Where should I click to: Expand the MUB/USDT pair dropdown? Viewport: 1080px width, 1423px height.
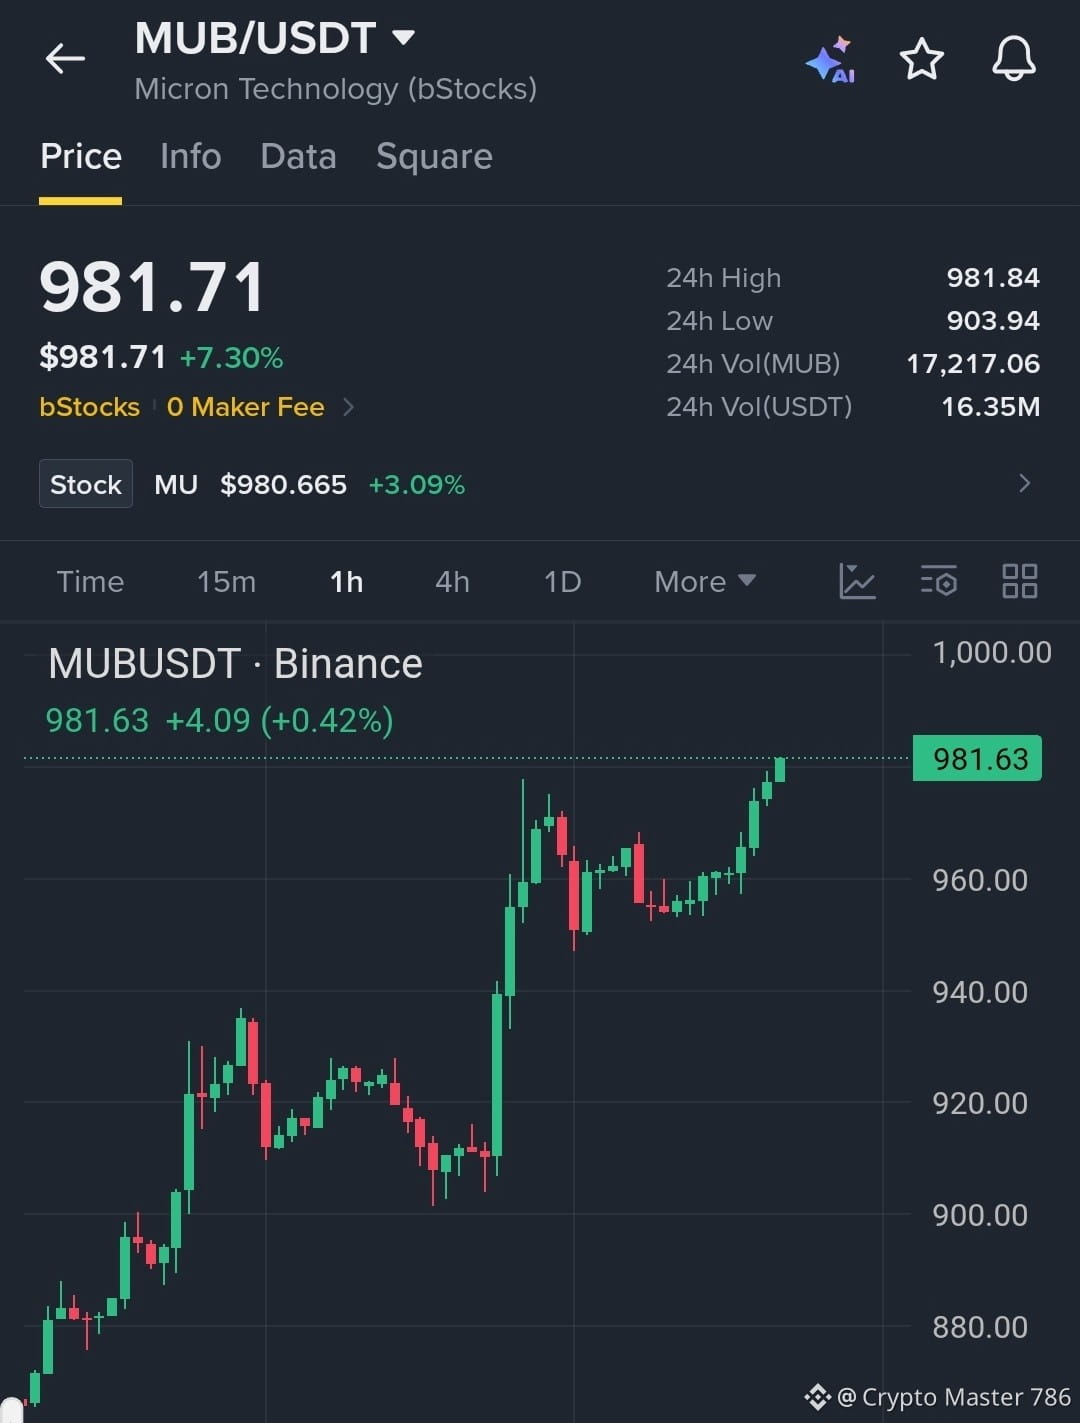click(403, 38)
